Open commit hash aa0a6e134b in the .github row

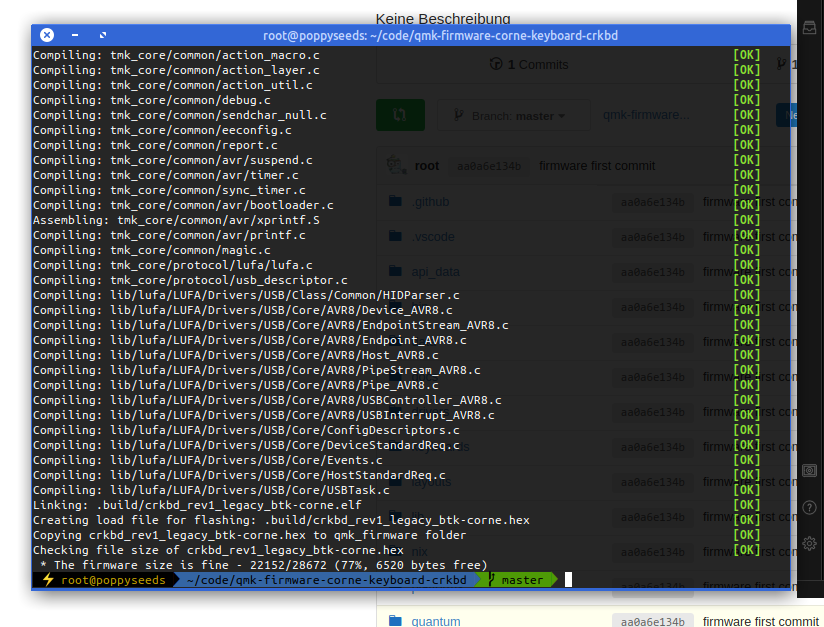653,202
